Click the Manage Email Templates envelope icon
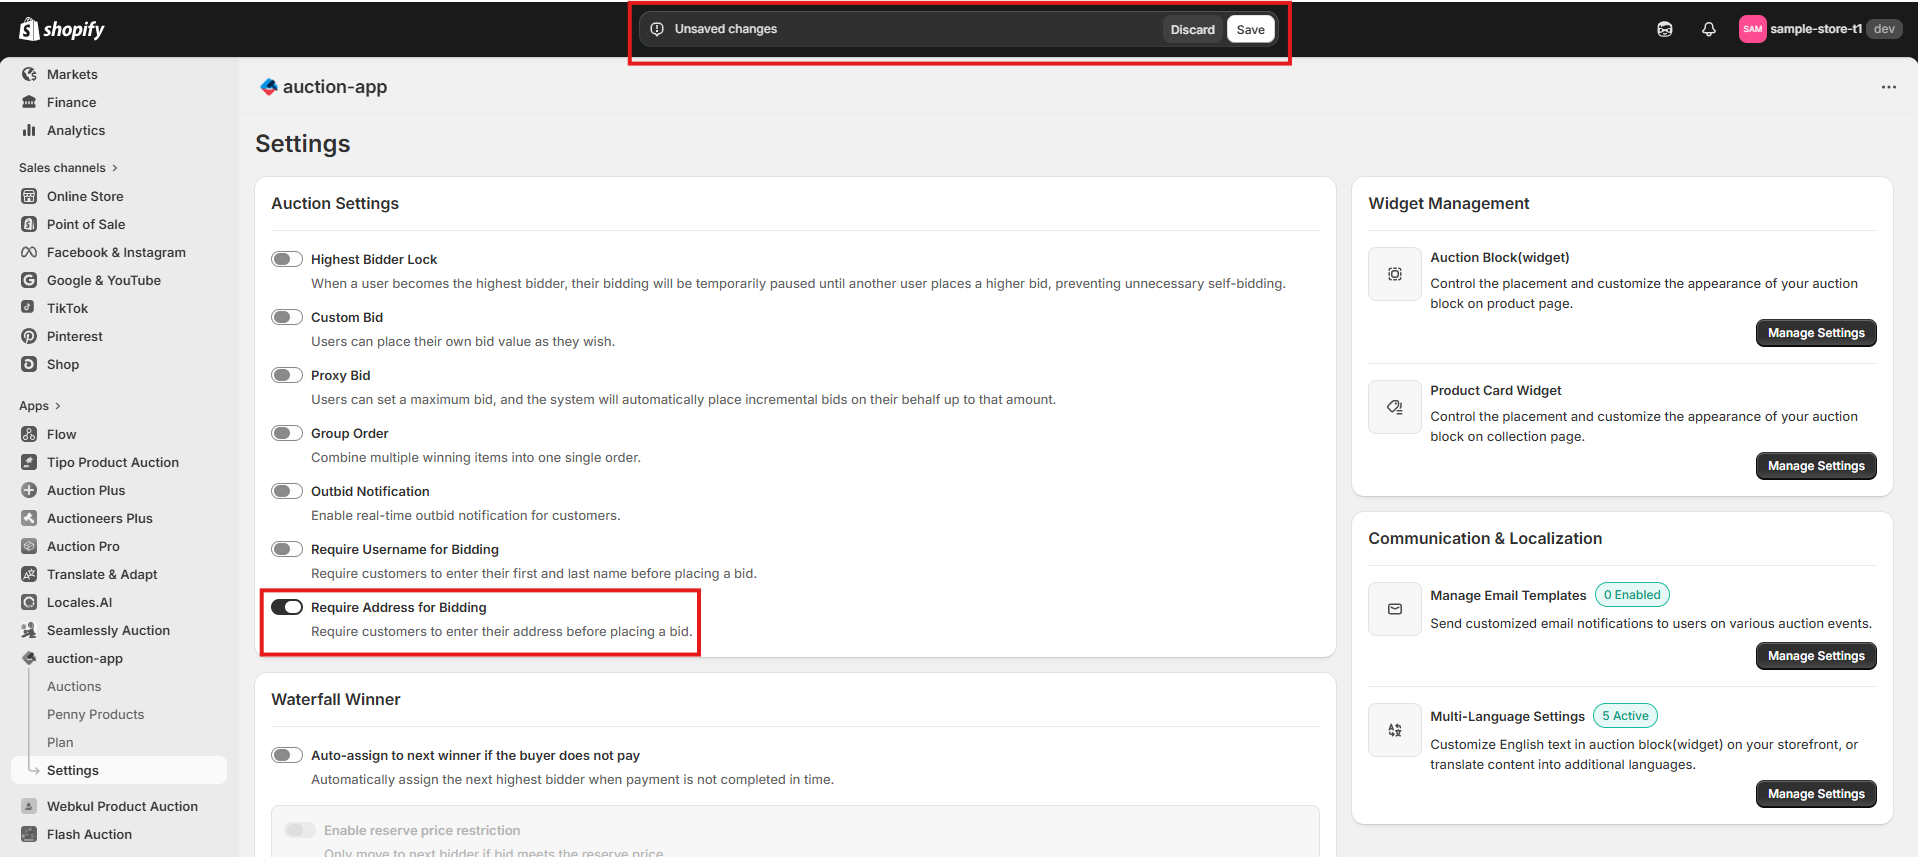Screen dimensions: 1918x857 coord(1394,609)
